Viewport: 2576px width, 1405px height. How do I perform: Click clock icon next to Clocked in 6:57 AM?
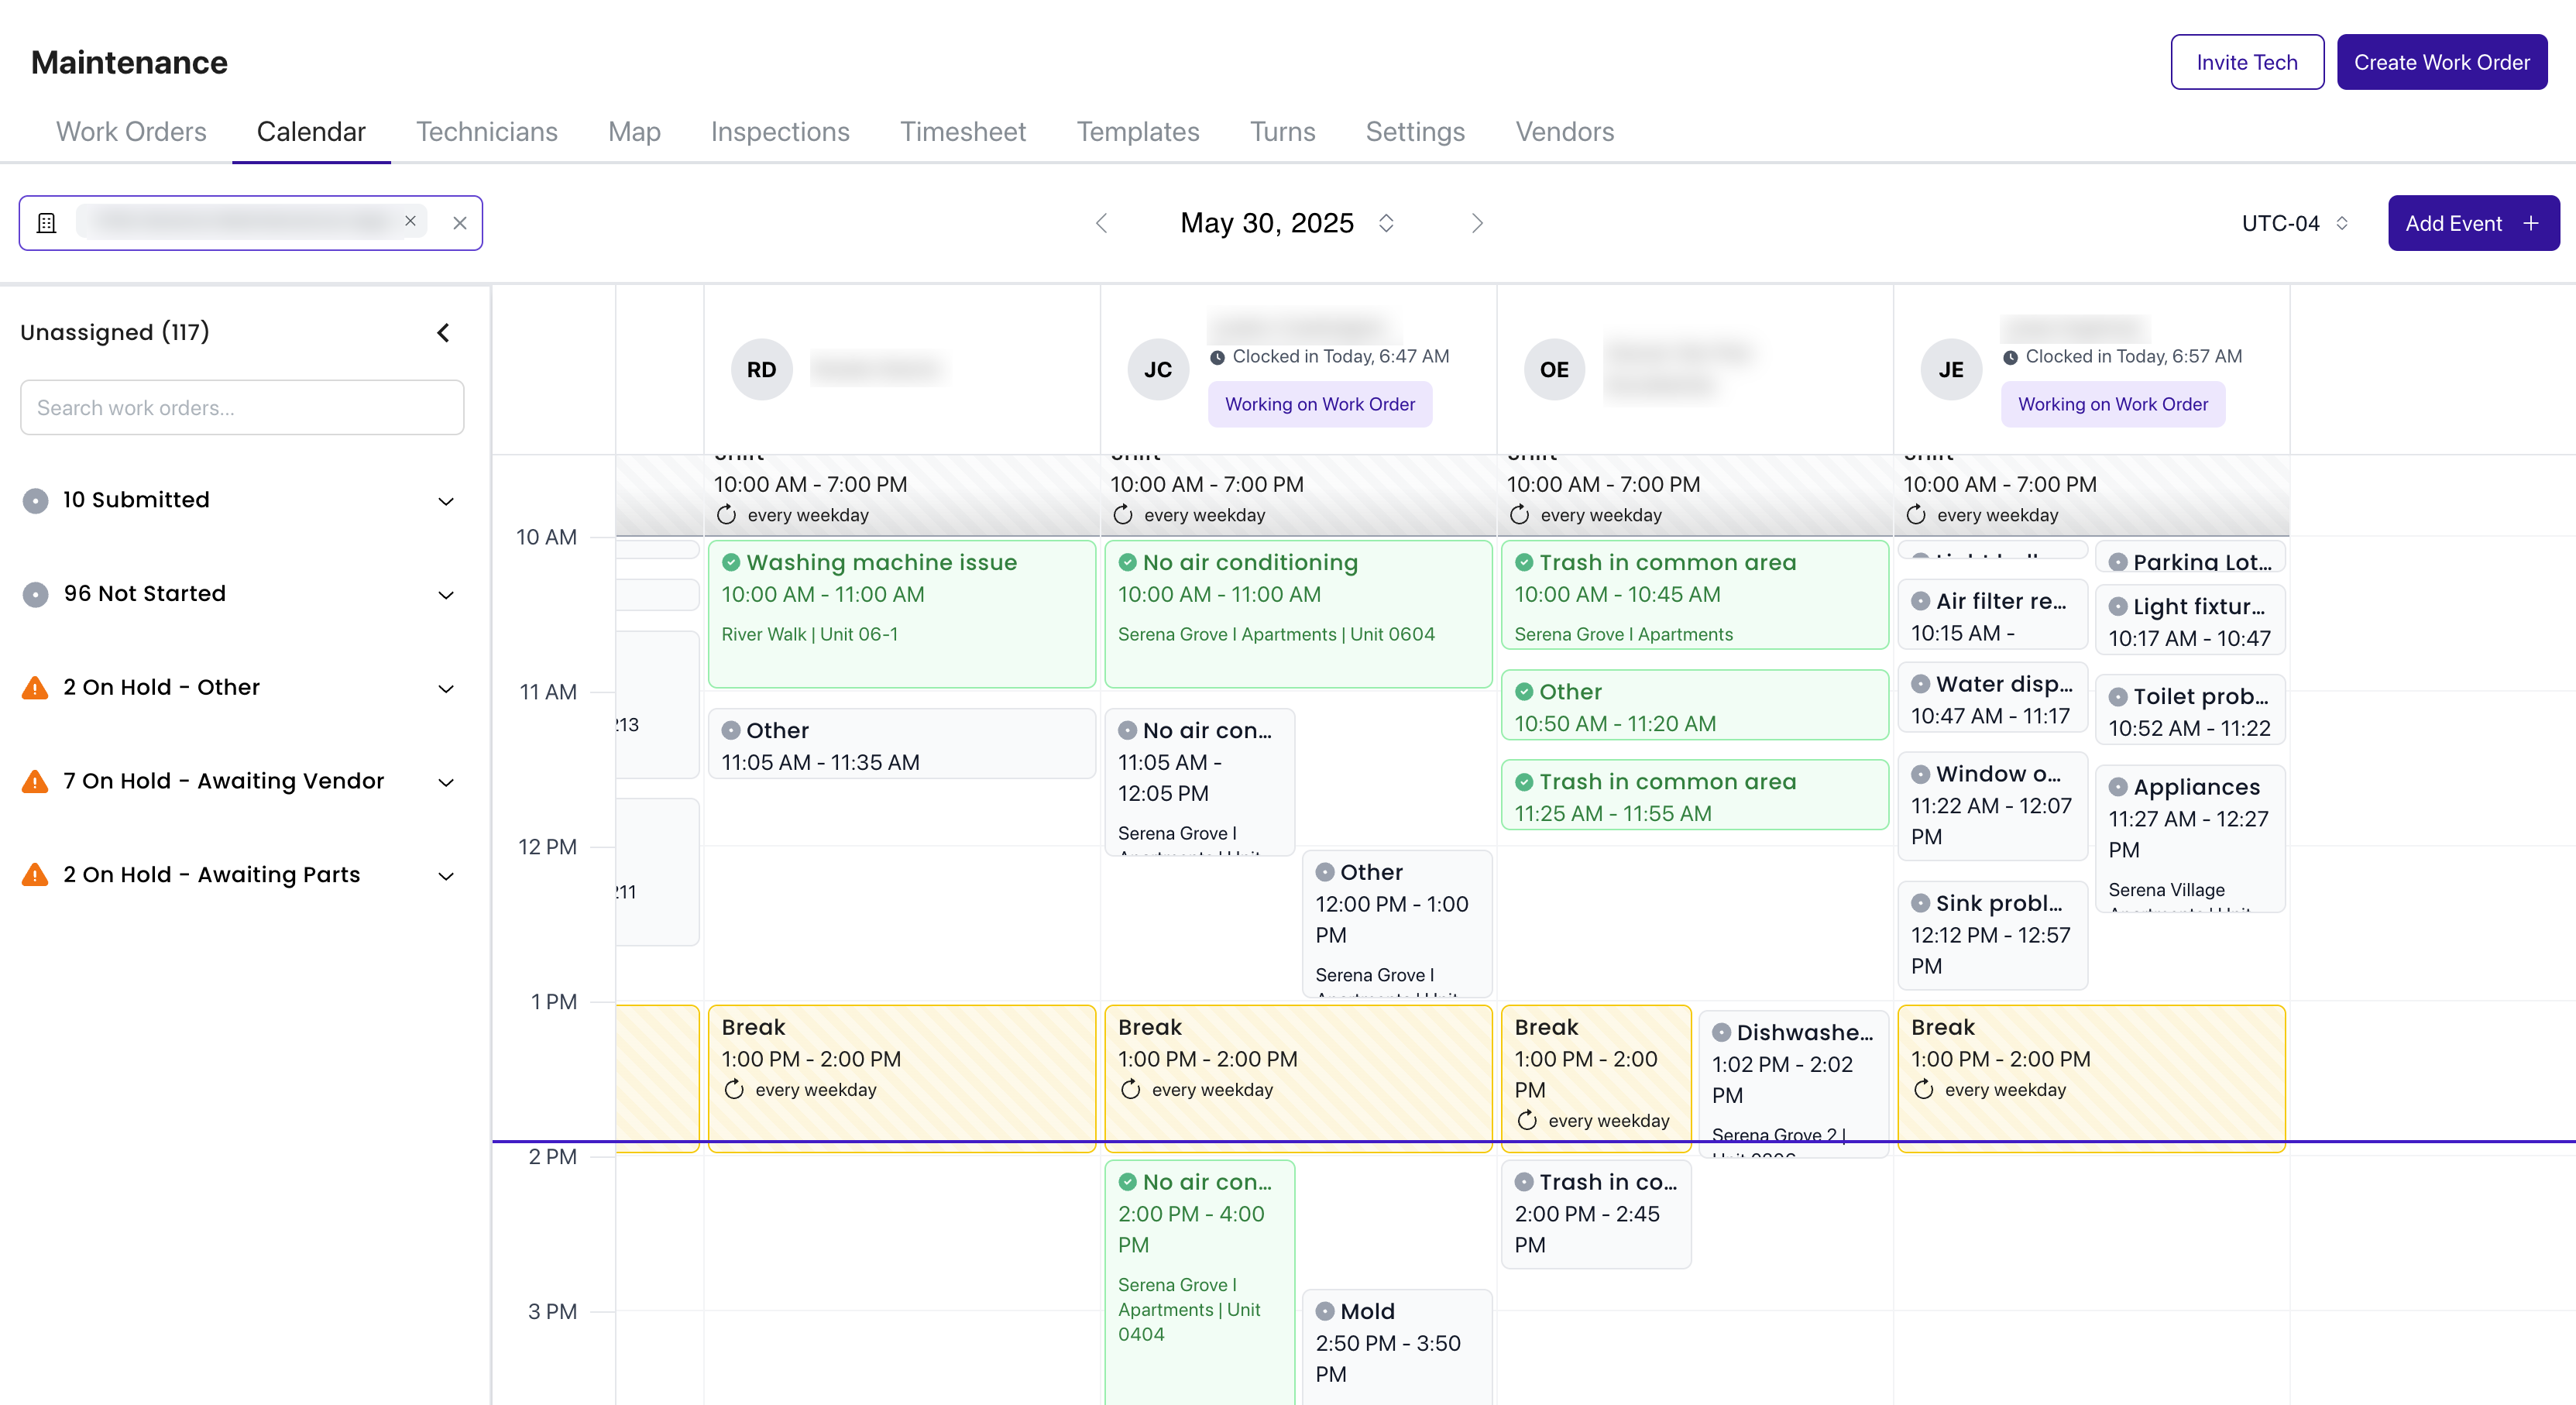pyautogui.click(x=2010, y=357)
